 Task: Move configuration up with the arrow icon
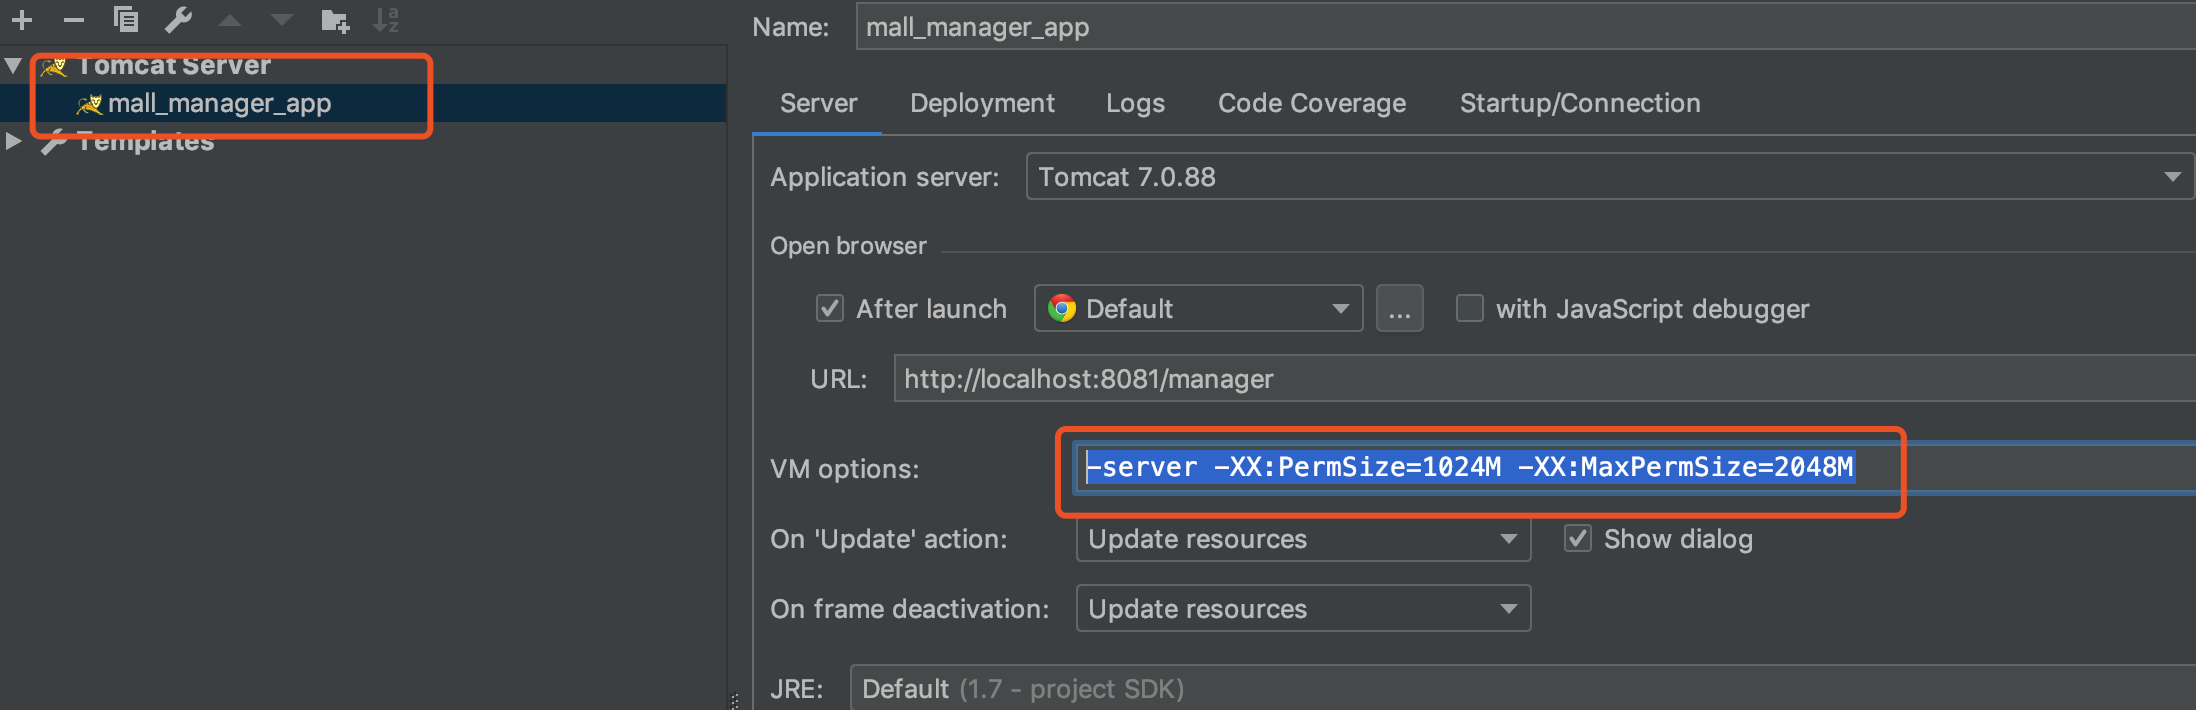tap(230, 19)
